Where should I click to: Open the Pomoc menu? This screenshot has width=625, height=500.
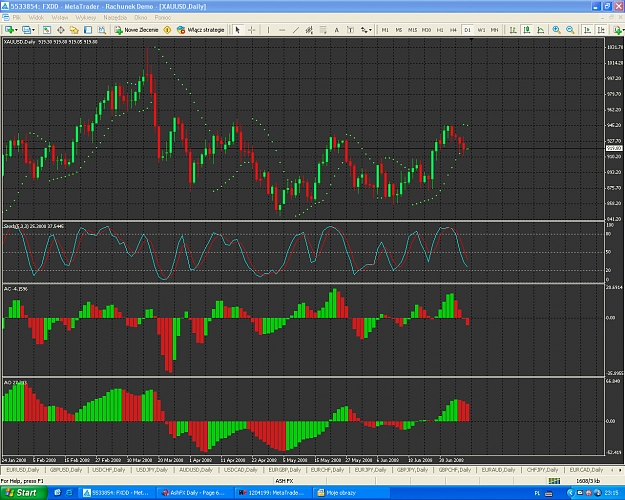[163, 18]
